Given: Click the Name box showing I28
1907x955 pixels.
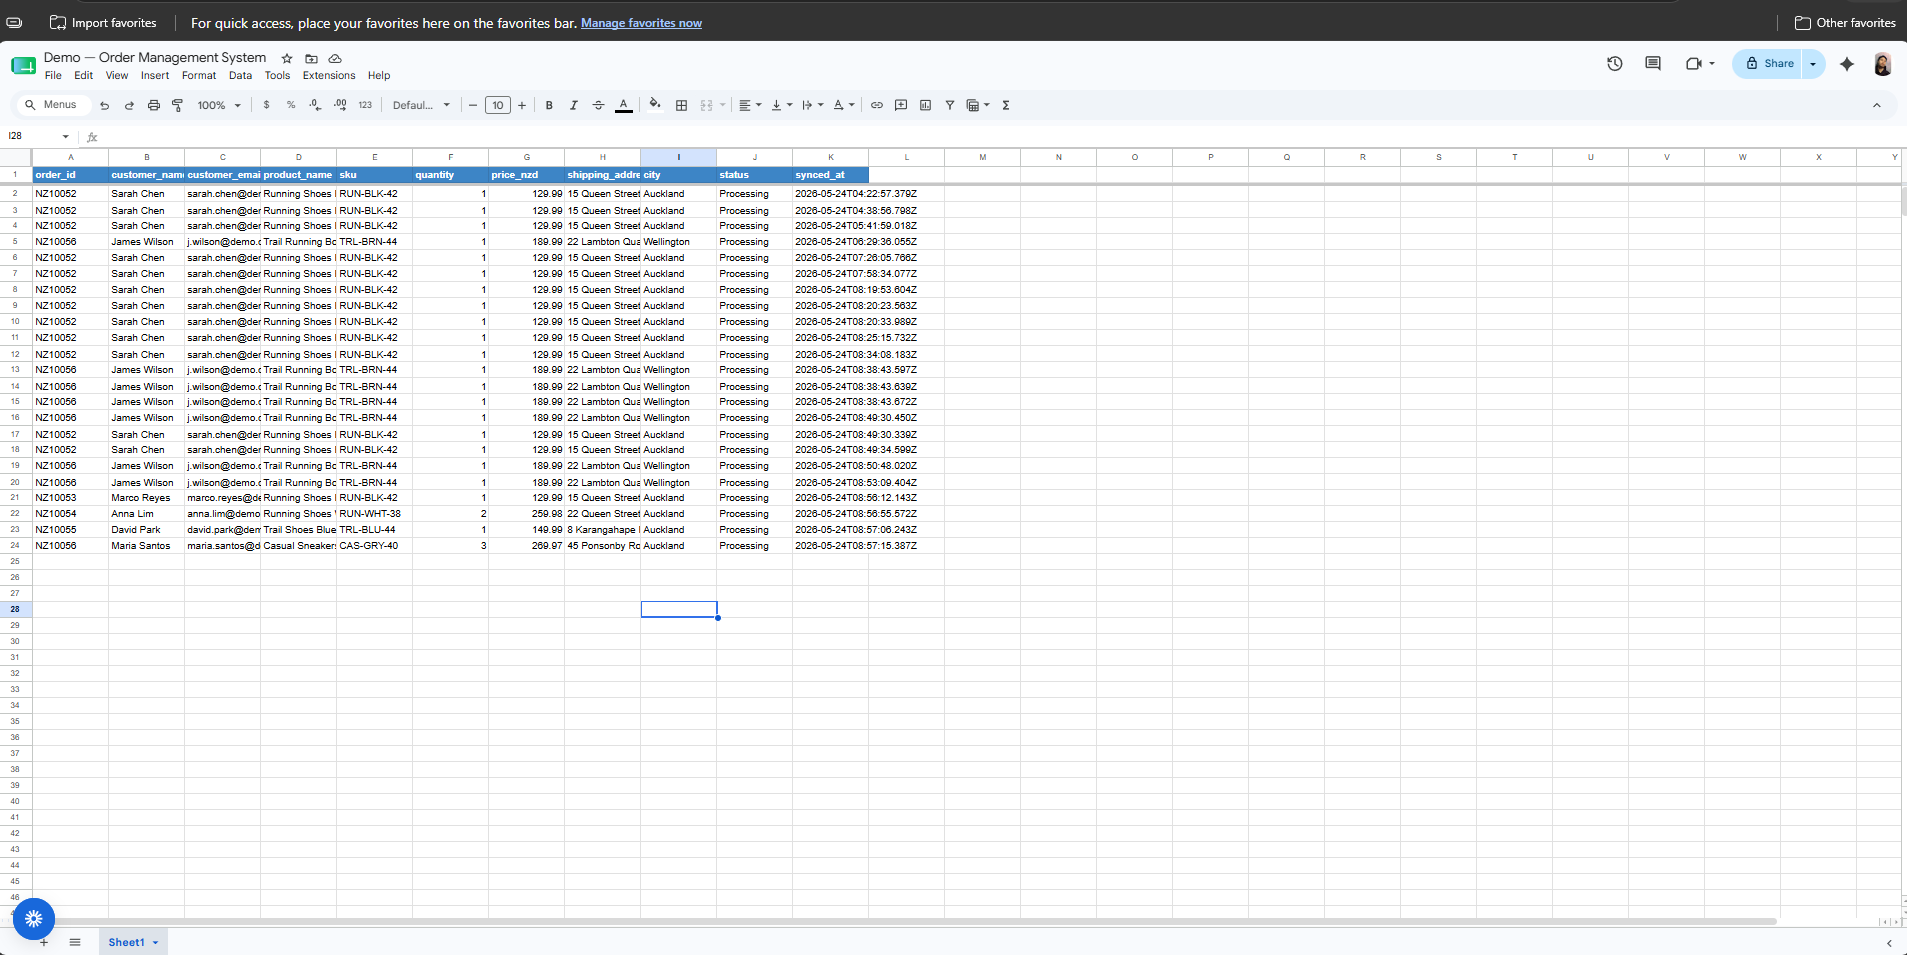Looking at the screenshot, I should (39, 136).
